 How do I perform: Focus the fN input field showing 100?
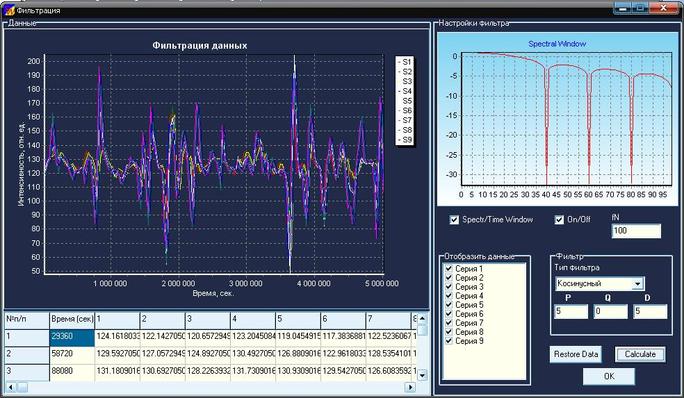tap(636, 231)
